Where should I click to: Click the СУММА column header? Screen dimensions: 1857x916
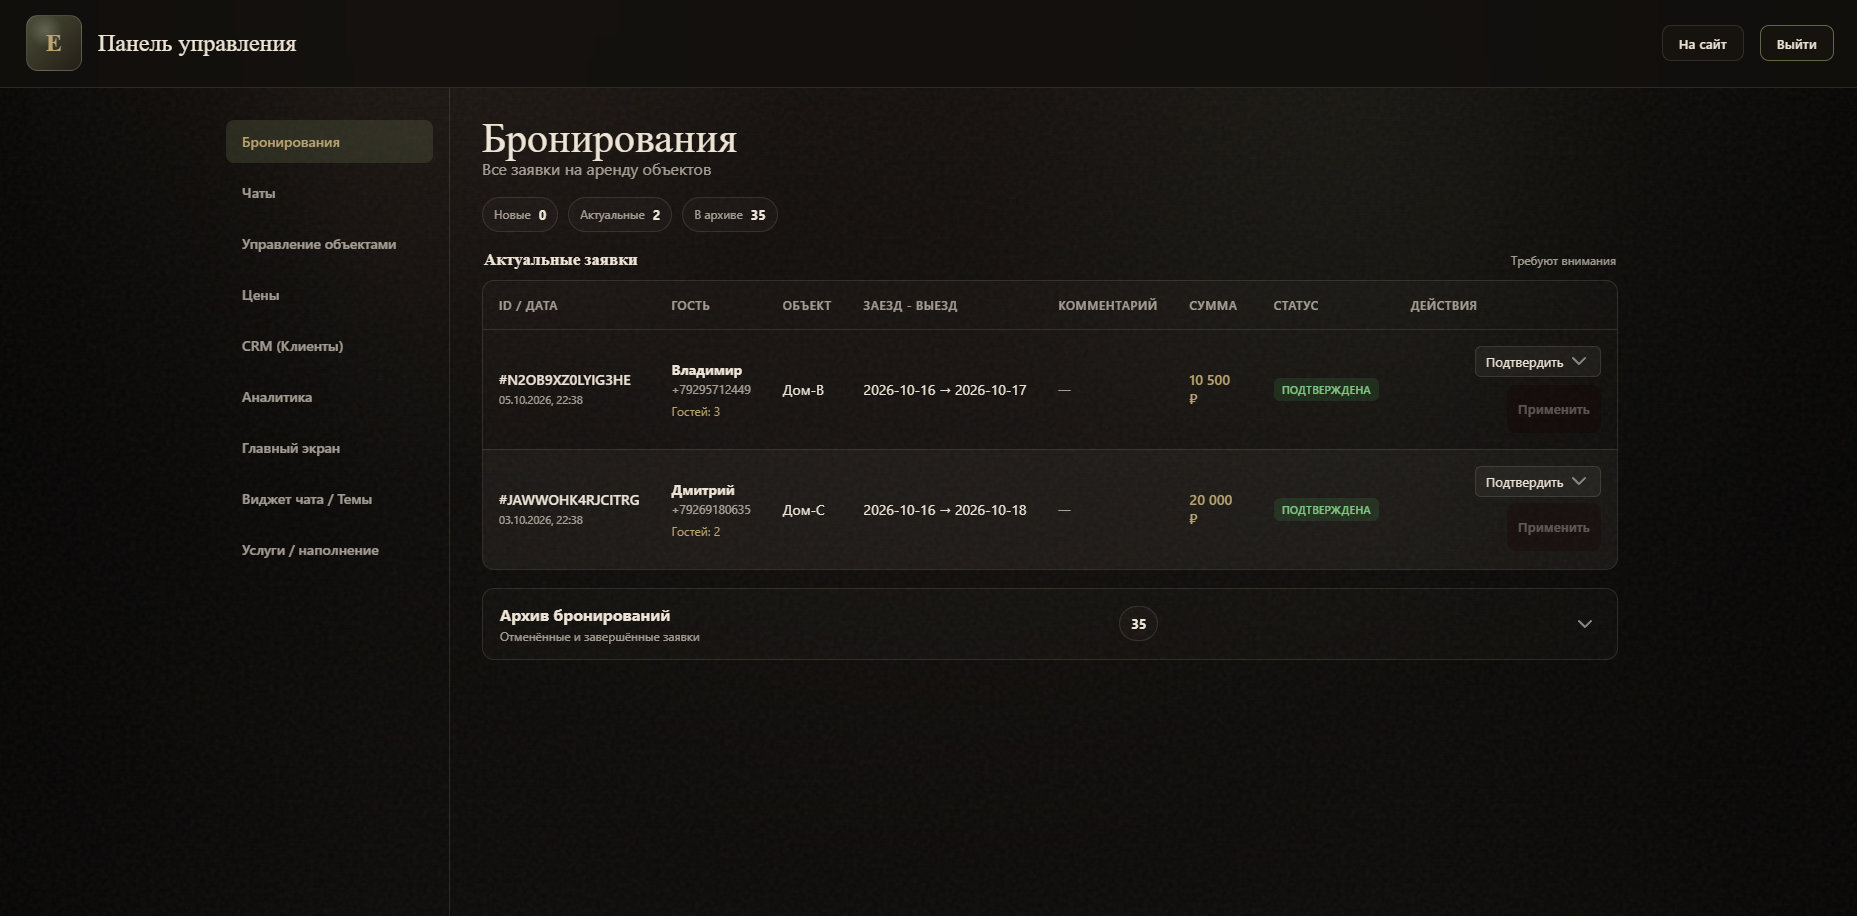tap(1213, 306)
